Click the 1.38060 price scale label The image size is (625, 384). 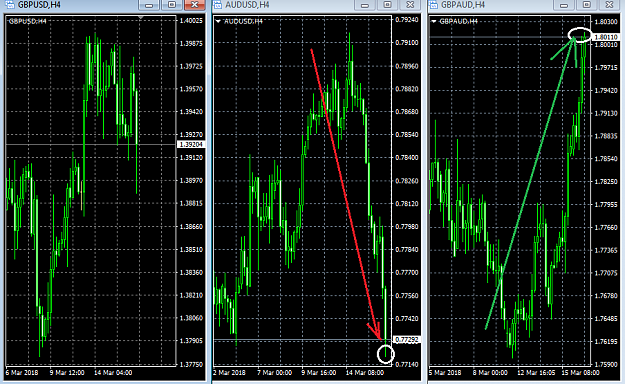point(191,318)
